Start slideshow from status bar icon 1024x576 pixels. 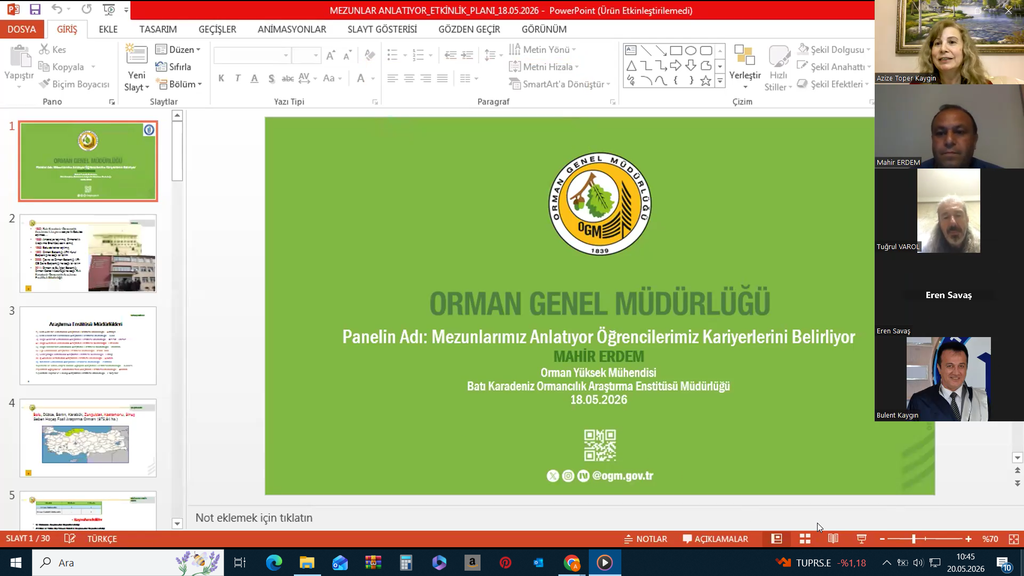pos(861,539)
